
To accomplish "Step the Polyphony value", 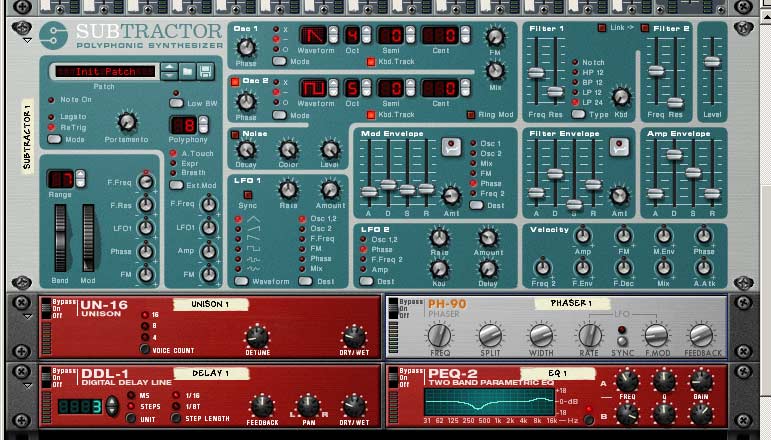I will (203, 125).
